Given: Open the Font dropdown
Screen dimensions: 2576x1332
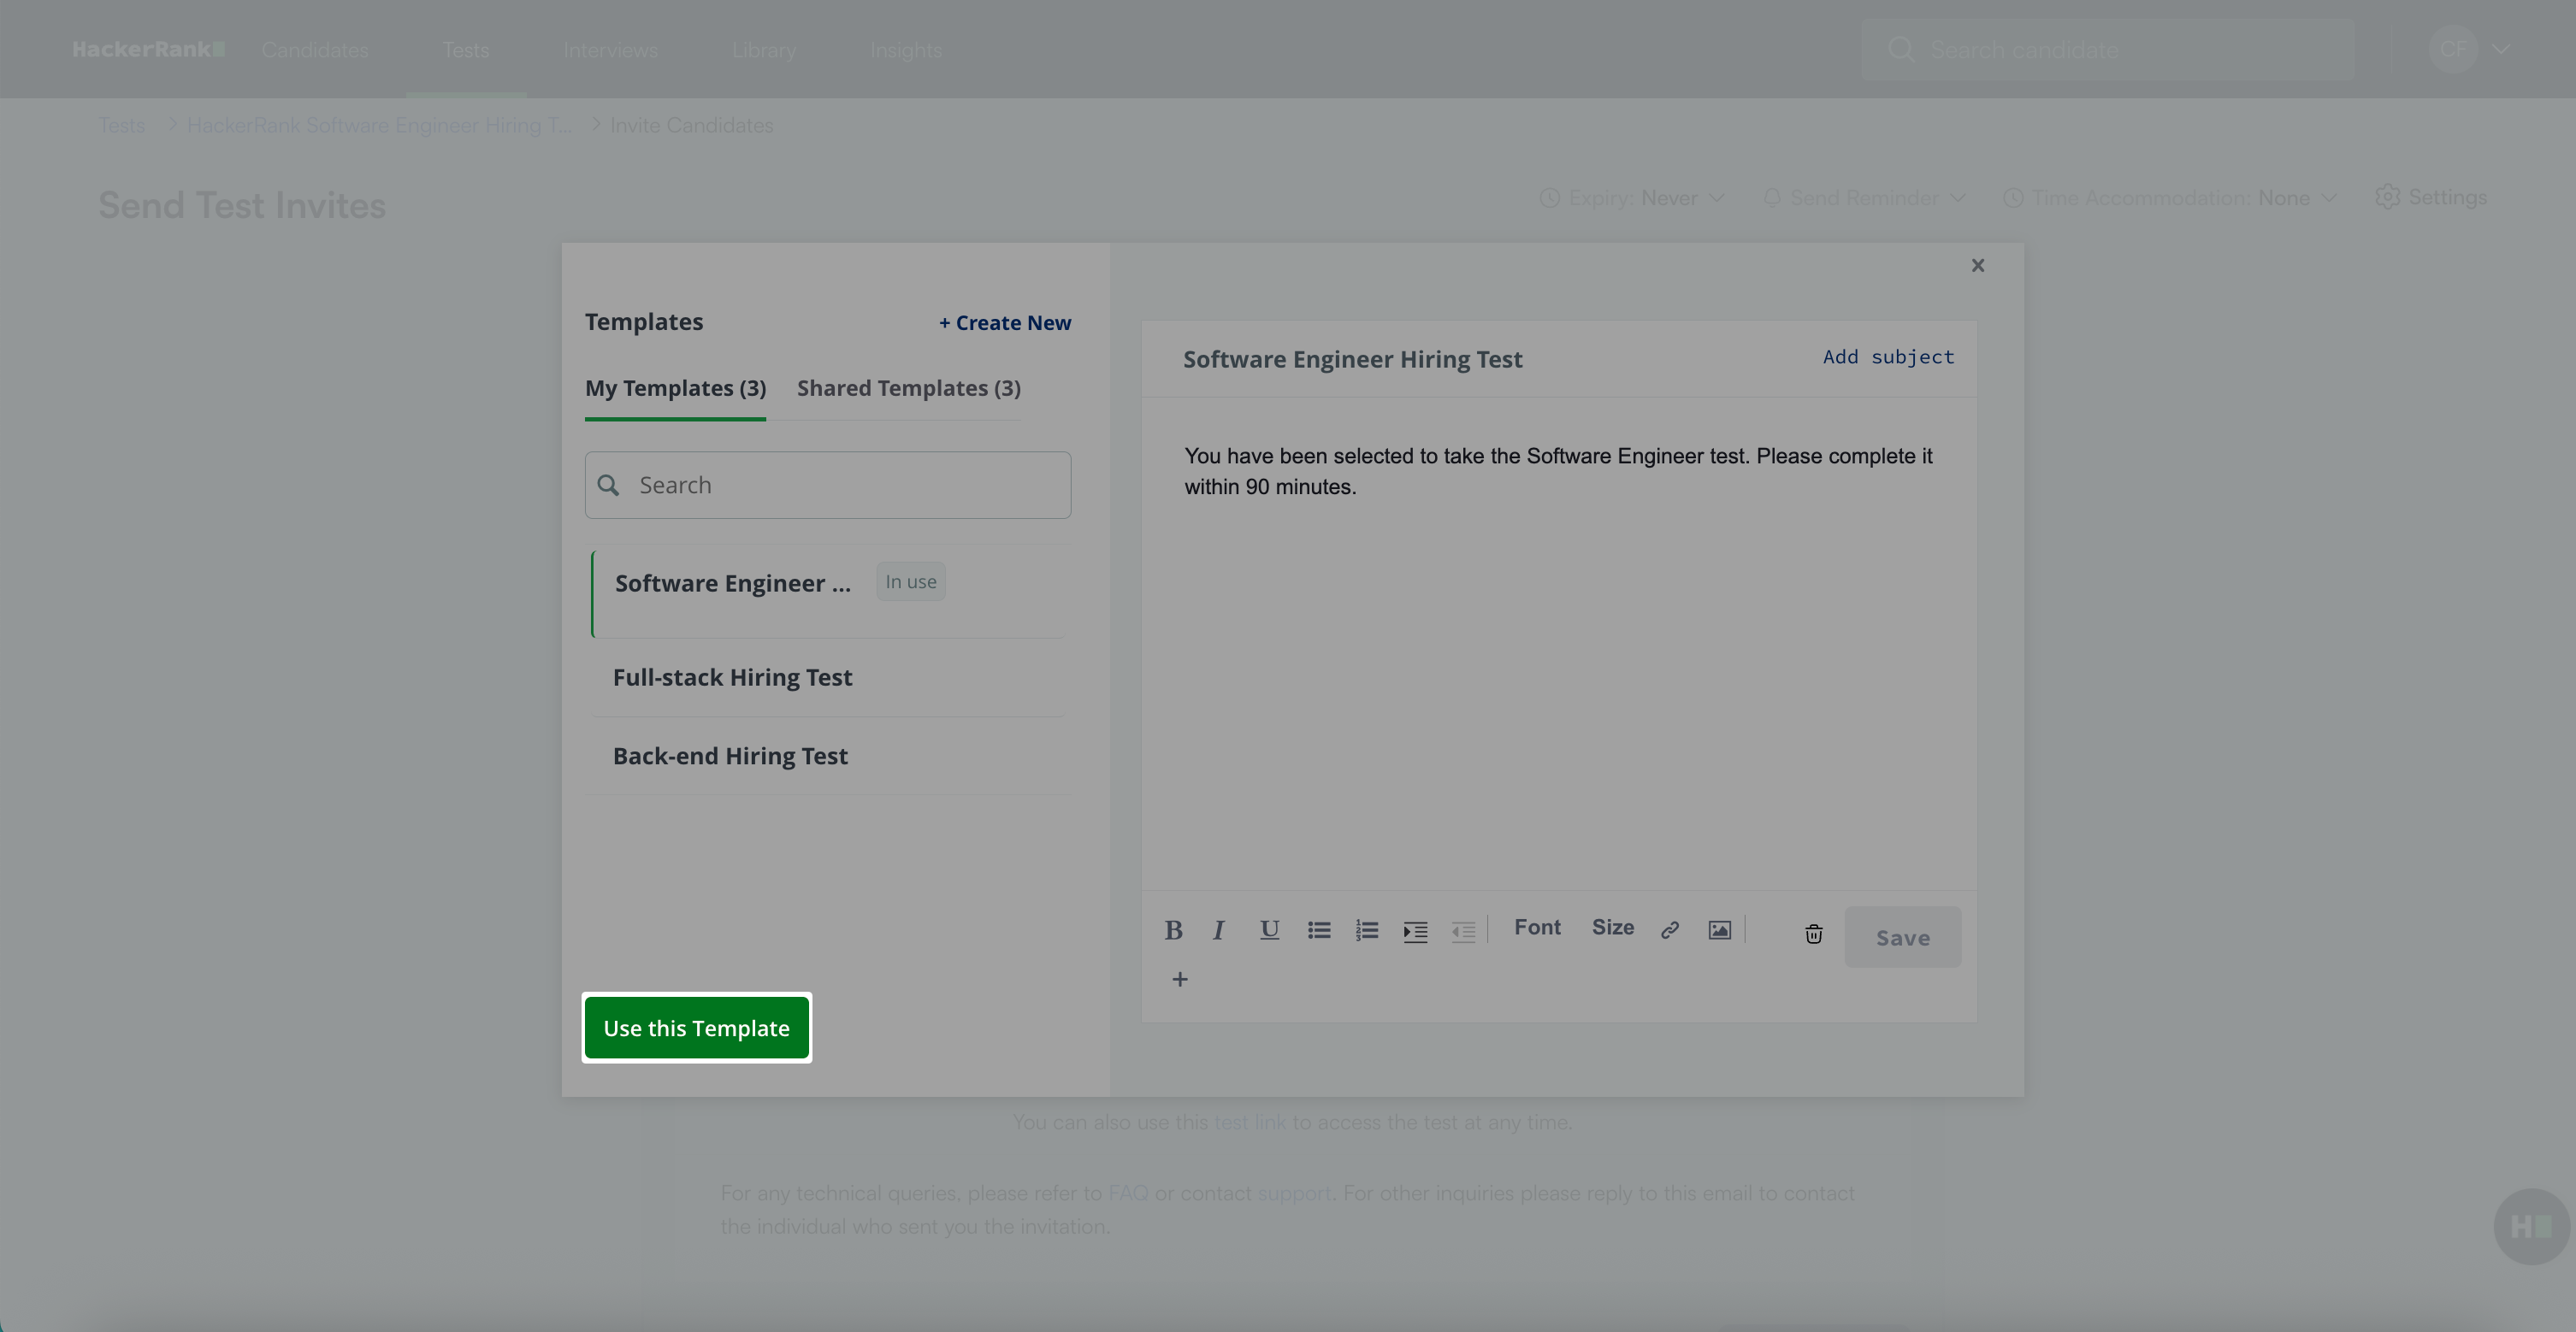Looking at the screenshot, I should (x=1537, y=927).
